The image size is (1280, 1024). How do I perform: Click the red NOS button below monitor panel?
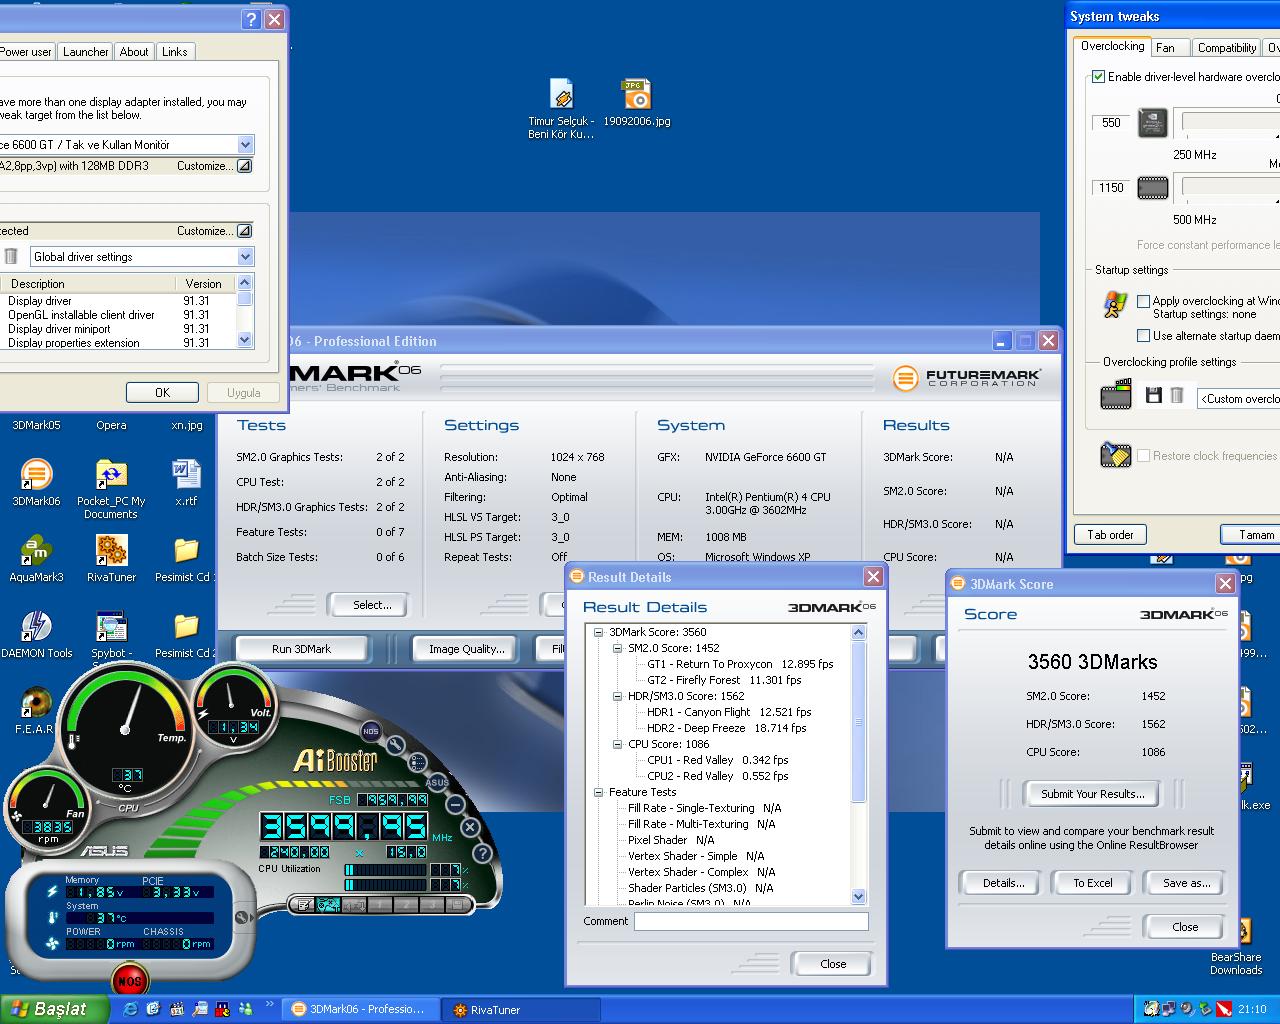click(129, 981)
